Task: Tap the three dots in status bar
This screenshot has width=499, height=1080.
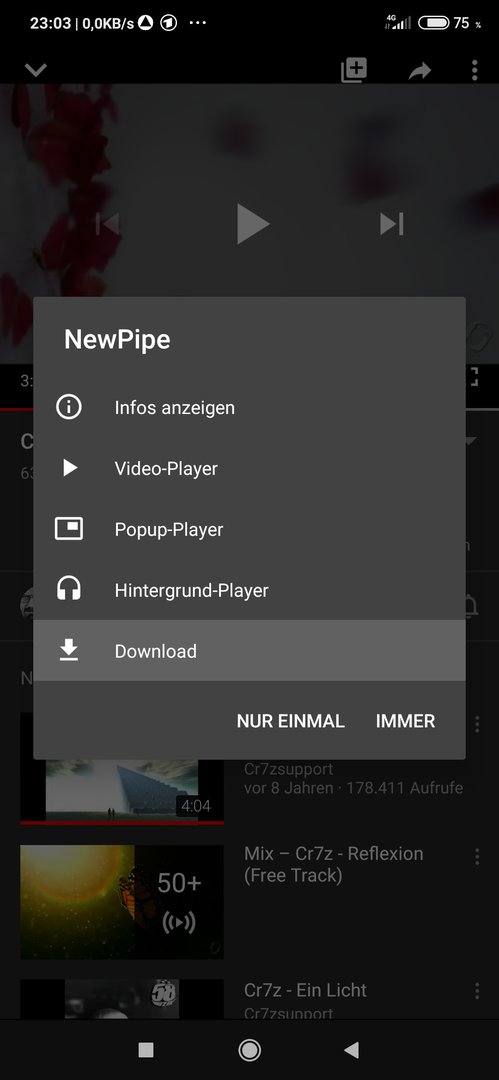Action: click(198, 23)
